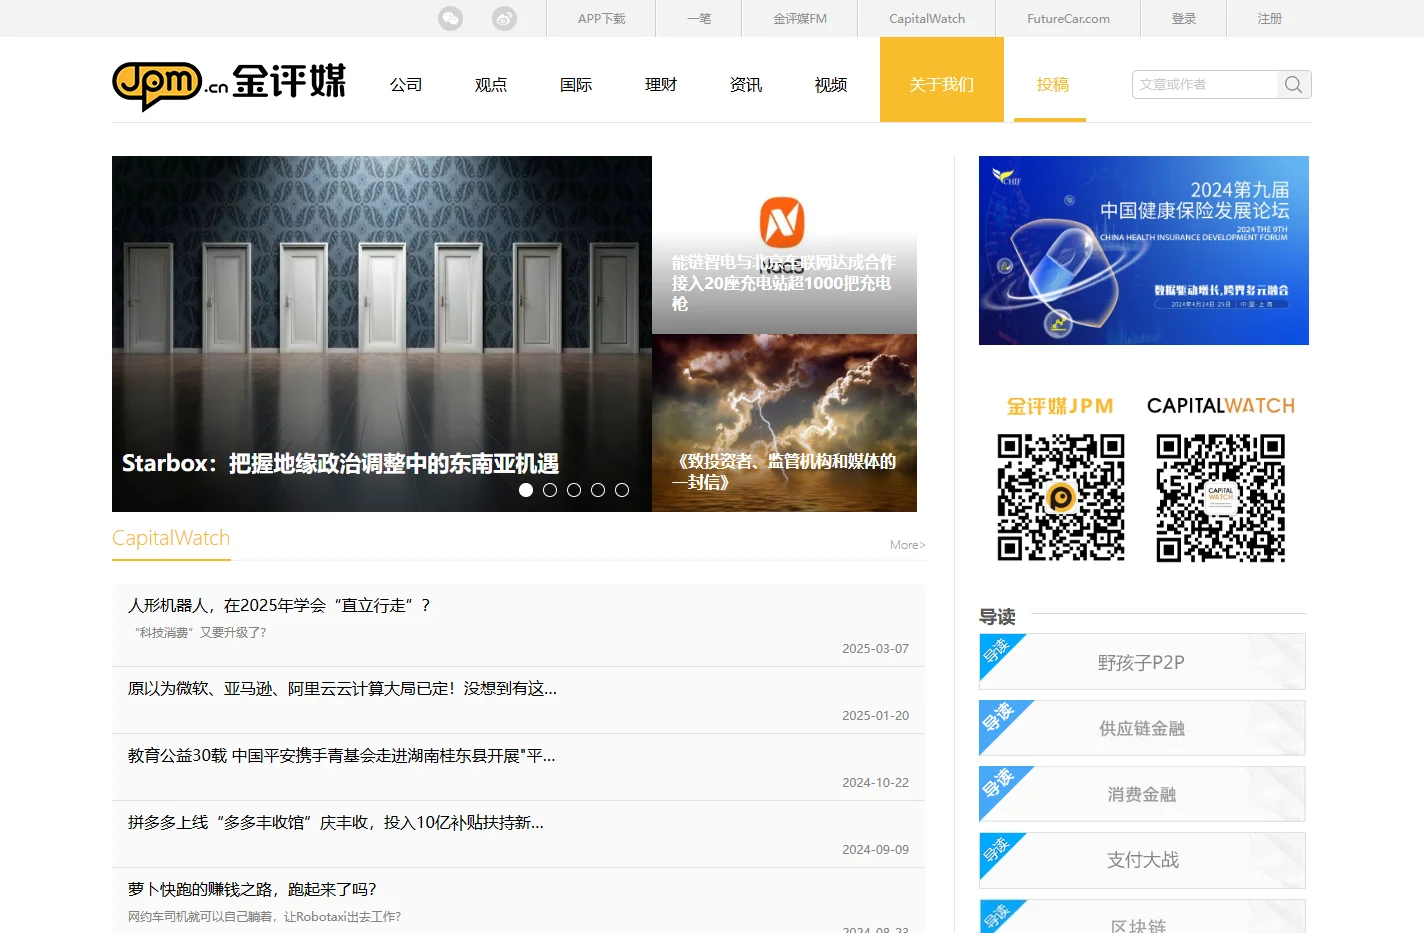Click the WeChat icon in top bar
This screenshot has width=1424, height=933.
coord(451,18)
